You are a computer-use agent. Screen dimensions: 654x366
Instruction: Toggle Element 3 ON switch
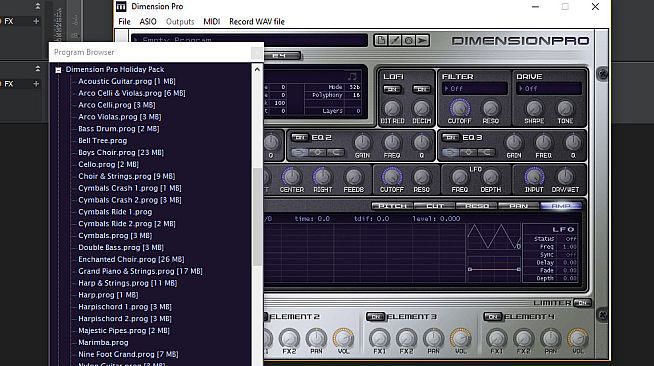(x=375, y=317)
